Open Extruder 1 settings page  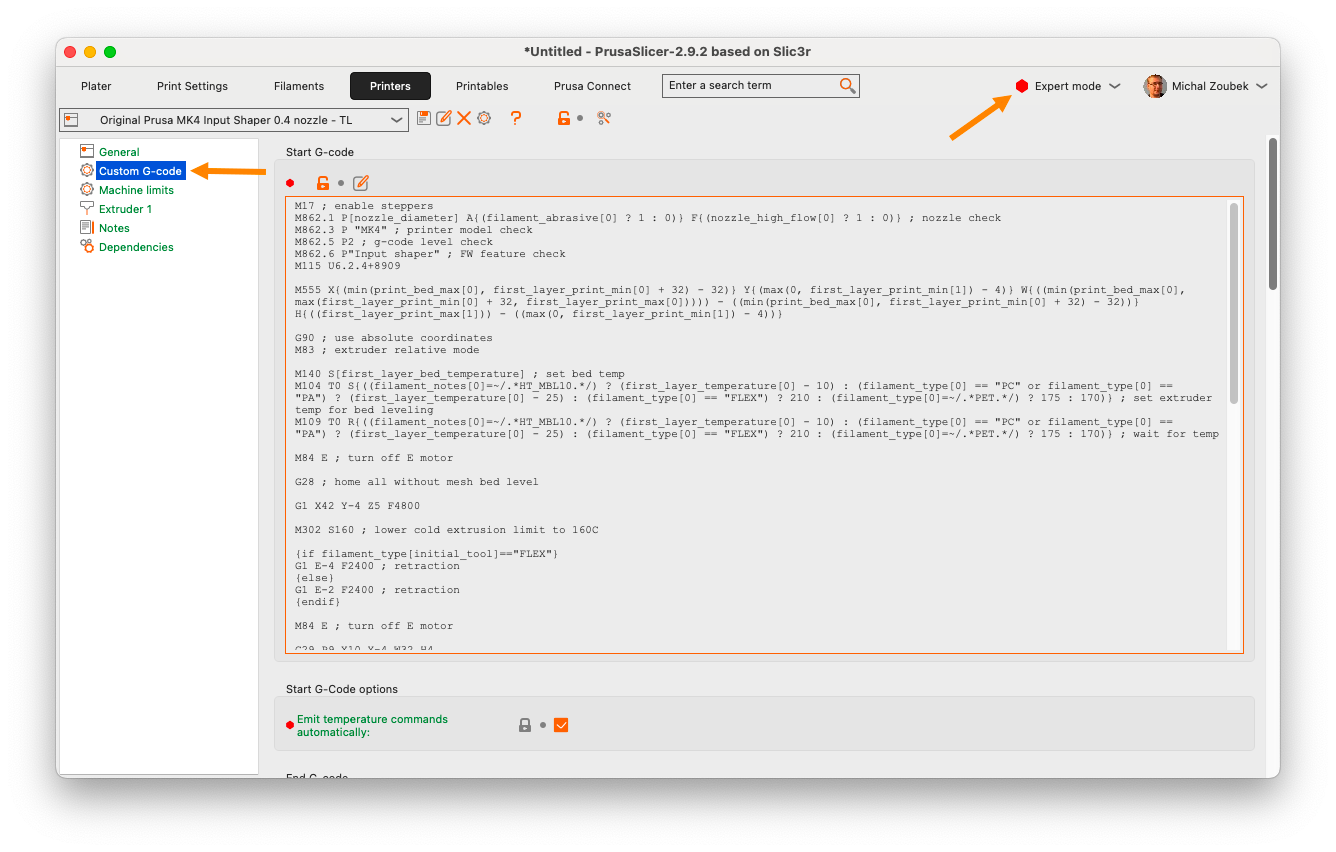point(125,209)
